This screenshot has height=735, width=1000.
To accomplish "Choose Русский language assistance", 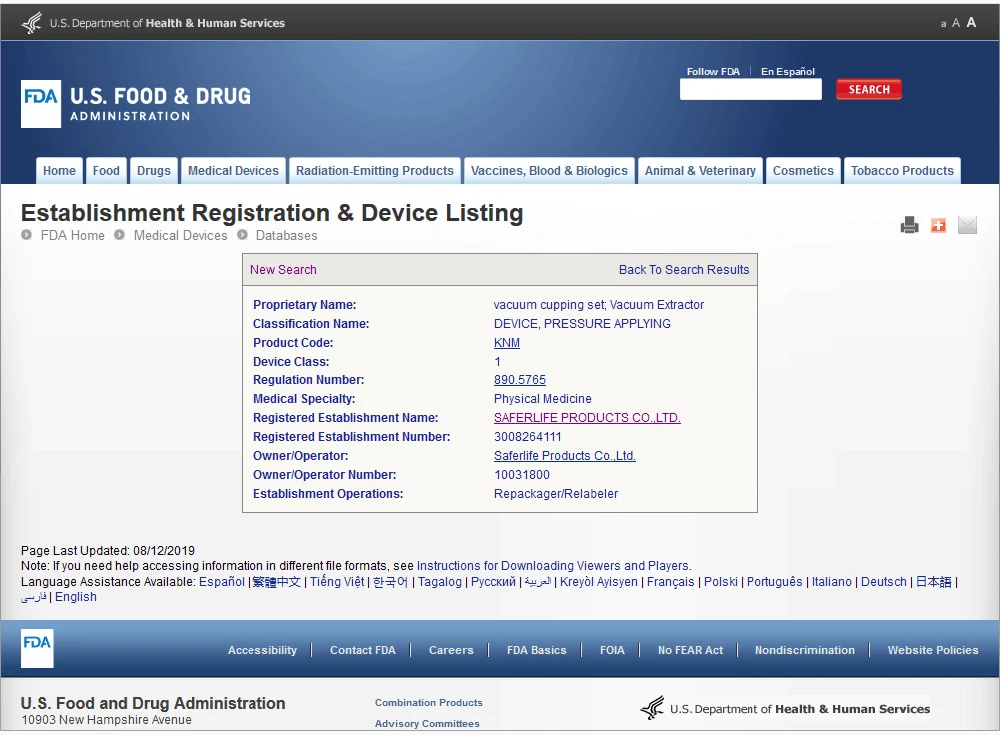I will pos(493,582).
